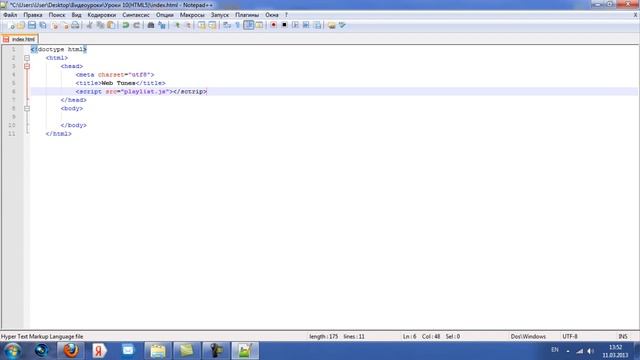Open the Windows Start menu
Viewport: 640px width, 360px height.
(x=12, y=351)
